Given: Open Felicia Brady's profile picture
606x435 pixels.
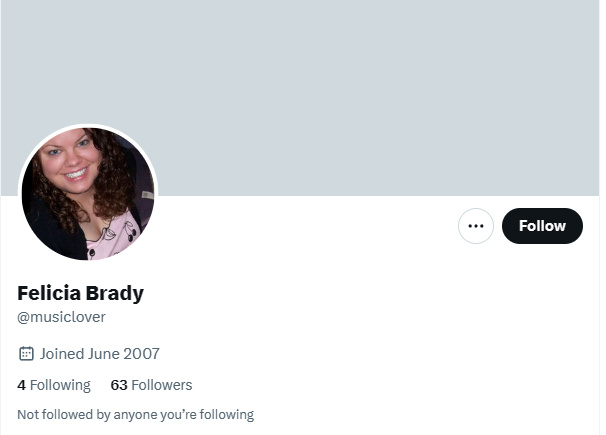Looking at the screenshot, I should coord(88,194).
